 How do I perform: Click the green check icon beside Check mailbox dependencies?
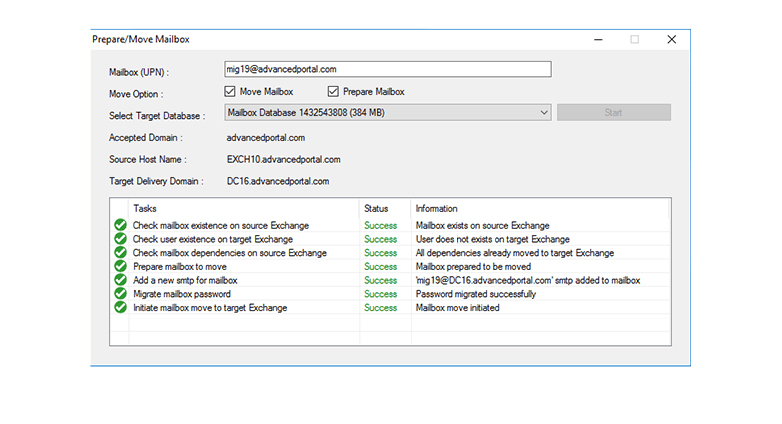click(120, 252)
